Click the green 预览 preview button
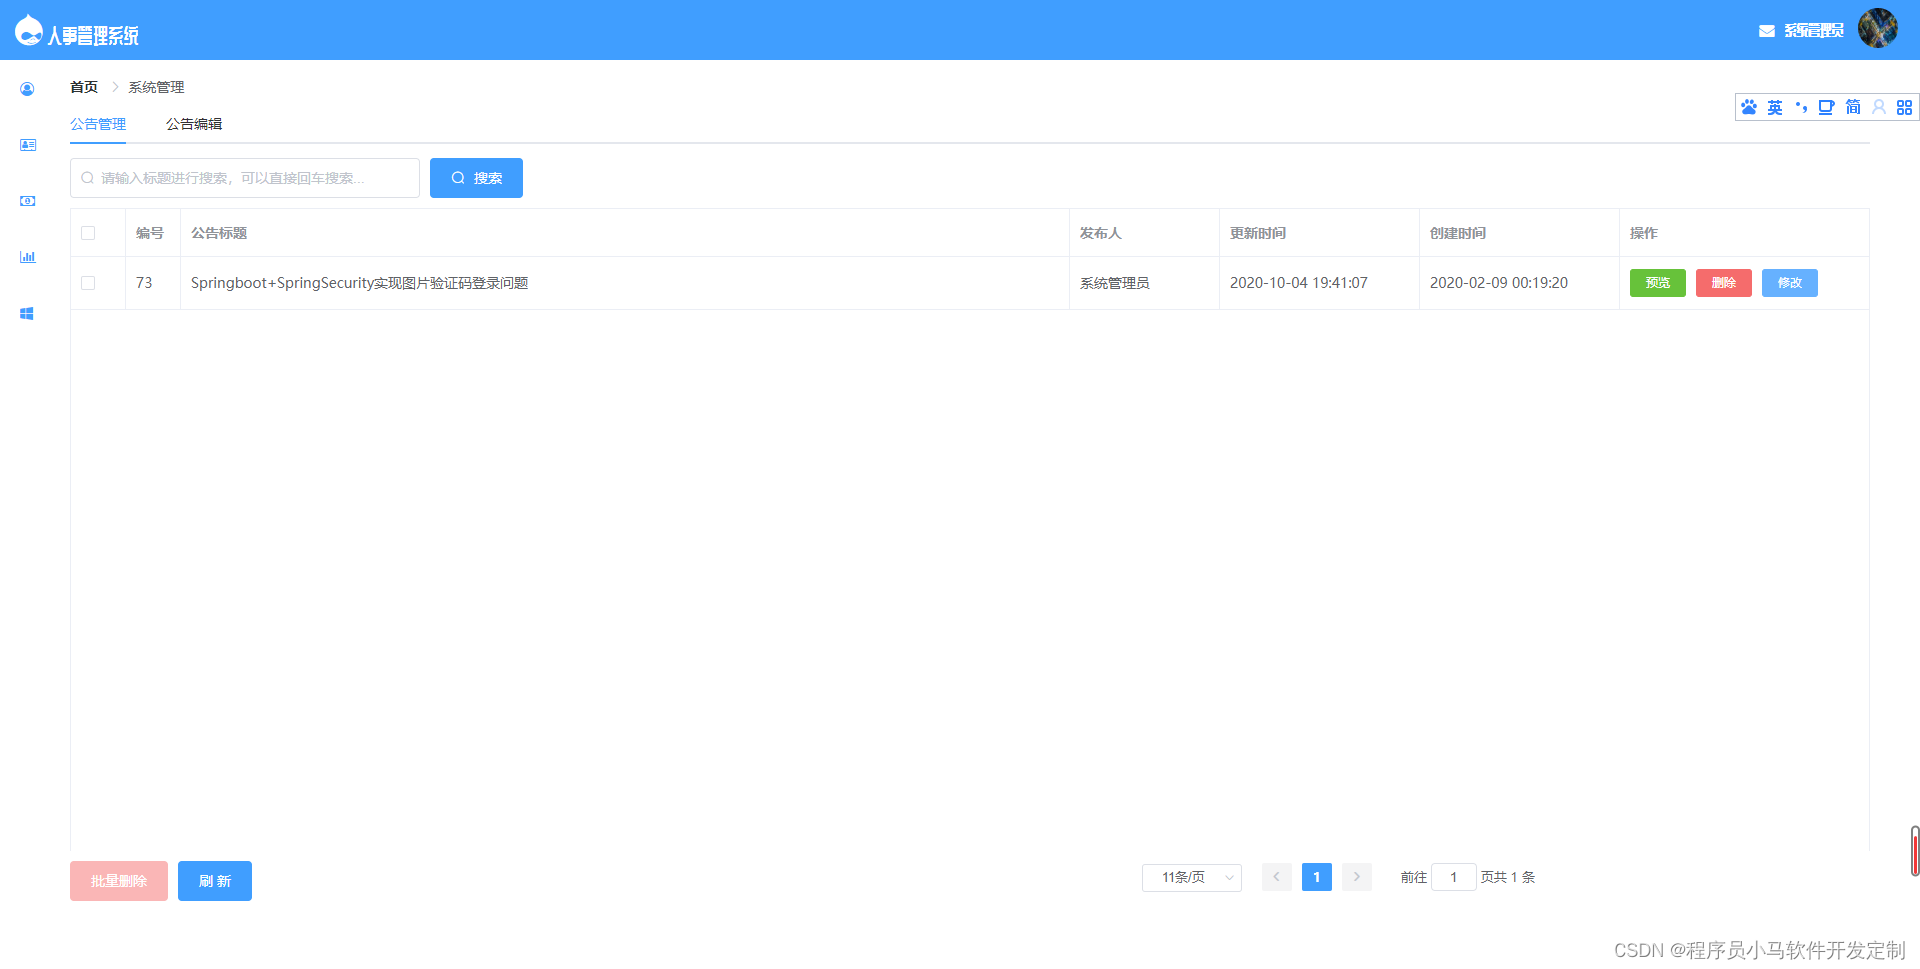Image resolution: width=1920 pixels, height=969 pixels. (x=1657, y=282)
